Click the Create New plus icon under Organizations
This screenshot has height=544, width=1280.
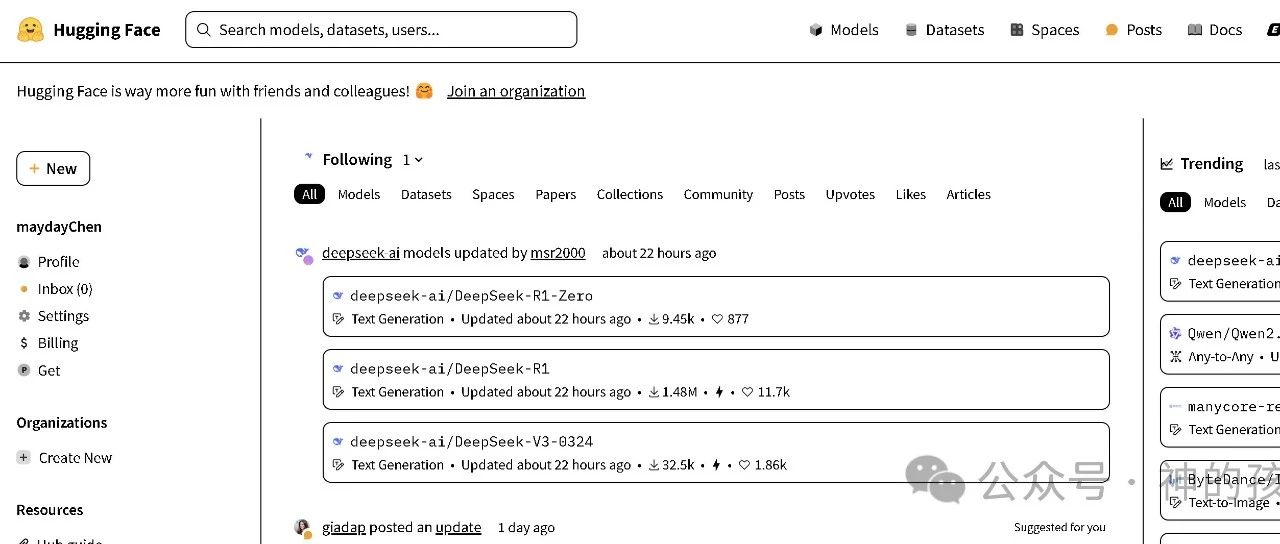[x=24, y=458]
